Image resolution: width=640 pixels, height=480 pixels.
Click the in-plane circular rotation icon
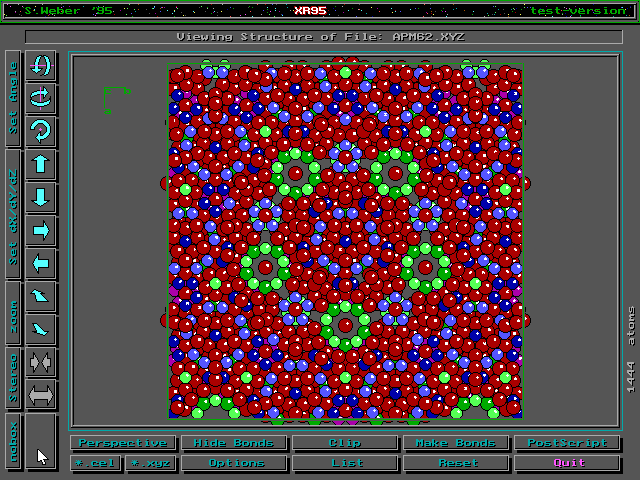pos(40,131)
